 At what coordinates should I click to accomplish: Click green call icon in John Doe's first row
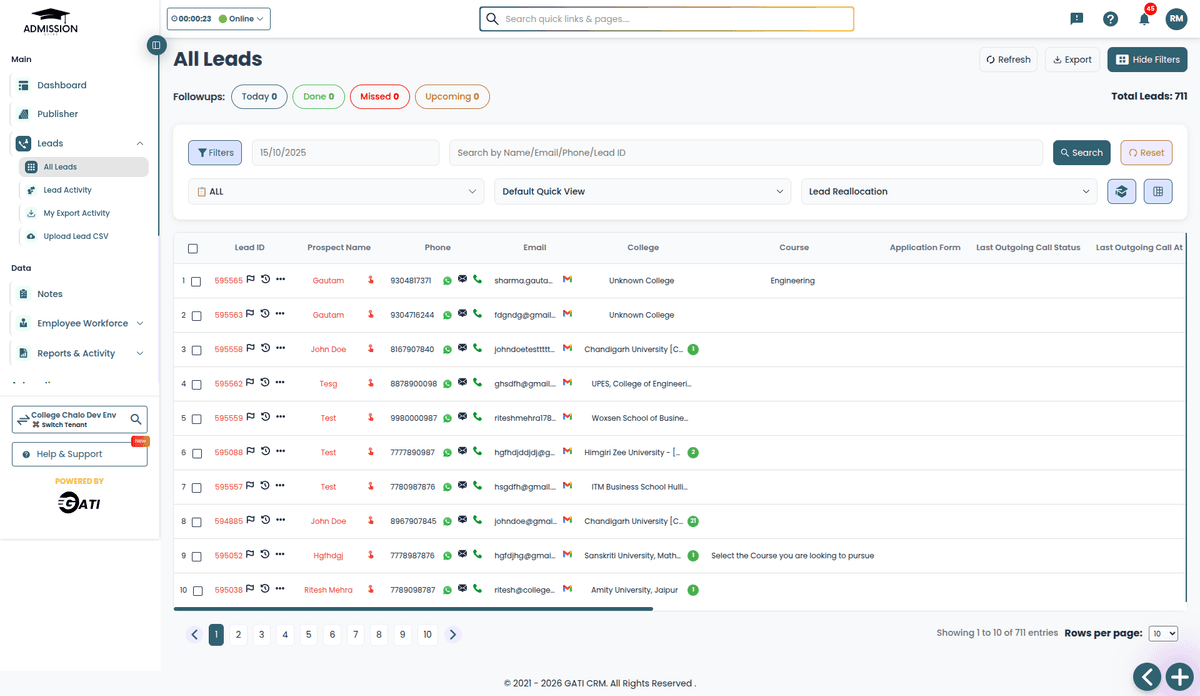click(x=477, y=349)
